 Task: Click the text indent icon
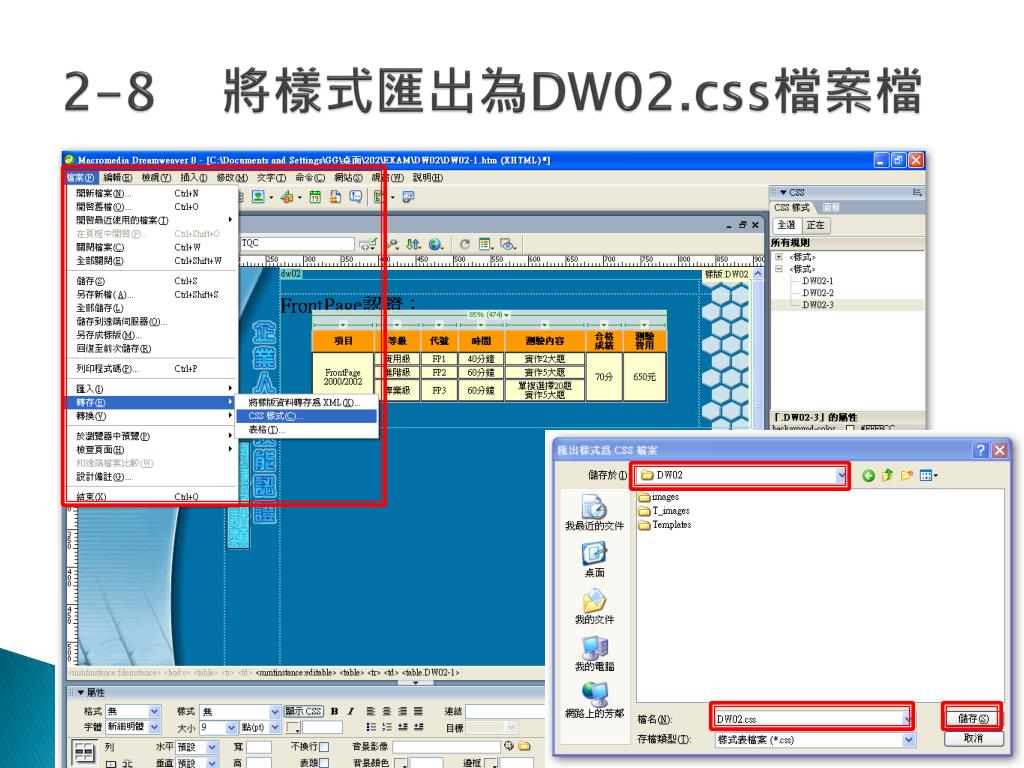point(418,727)
